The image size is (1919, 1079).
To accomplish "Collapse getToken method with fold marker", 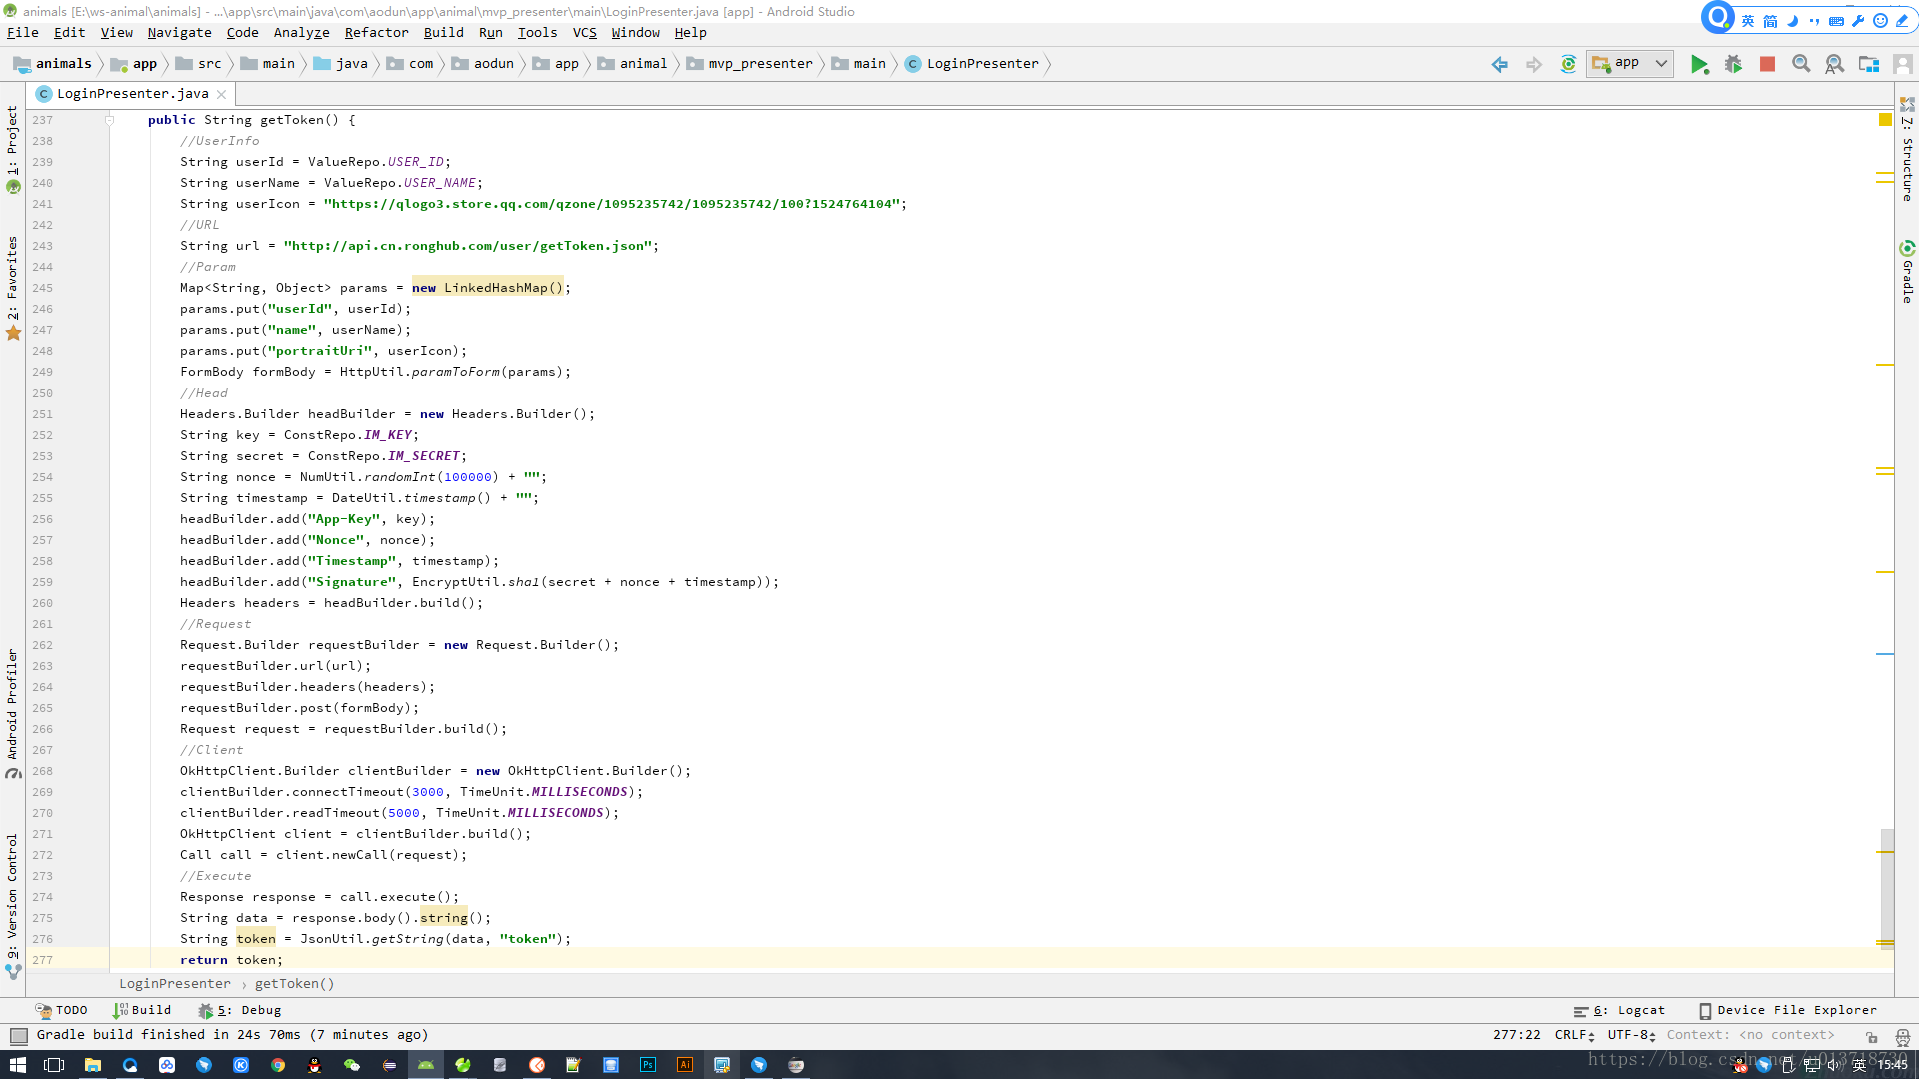I will (110, 120).
